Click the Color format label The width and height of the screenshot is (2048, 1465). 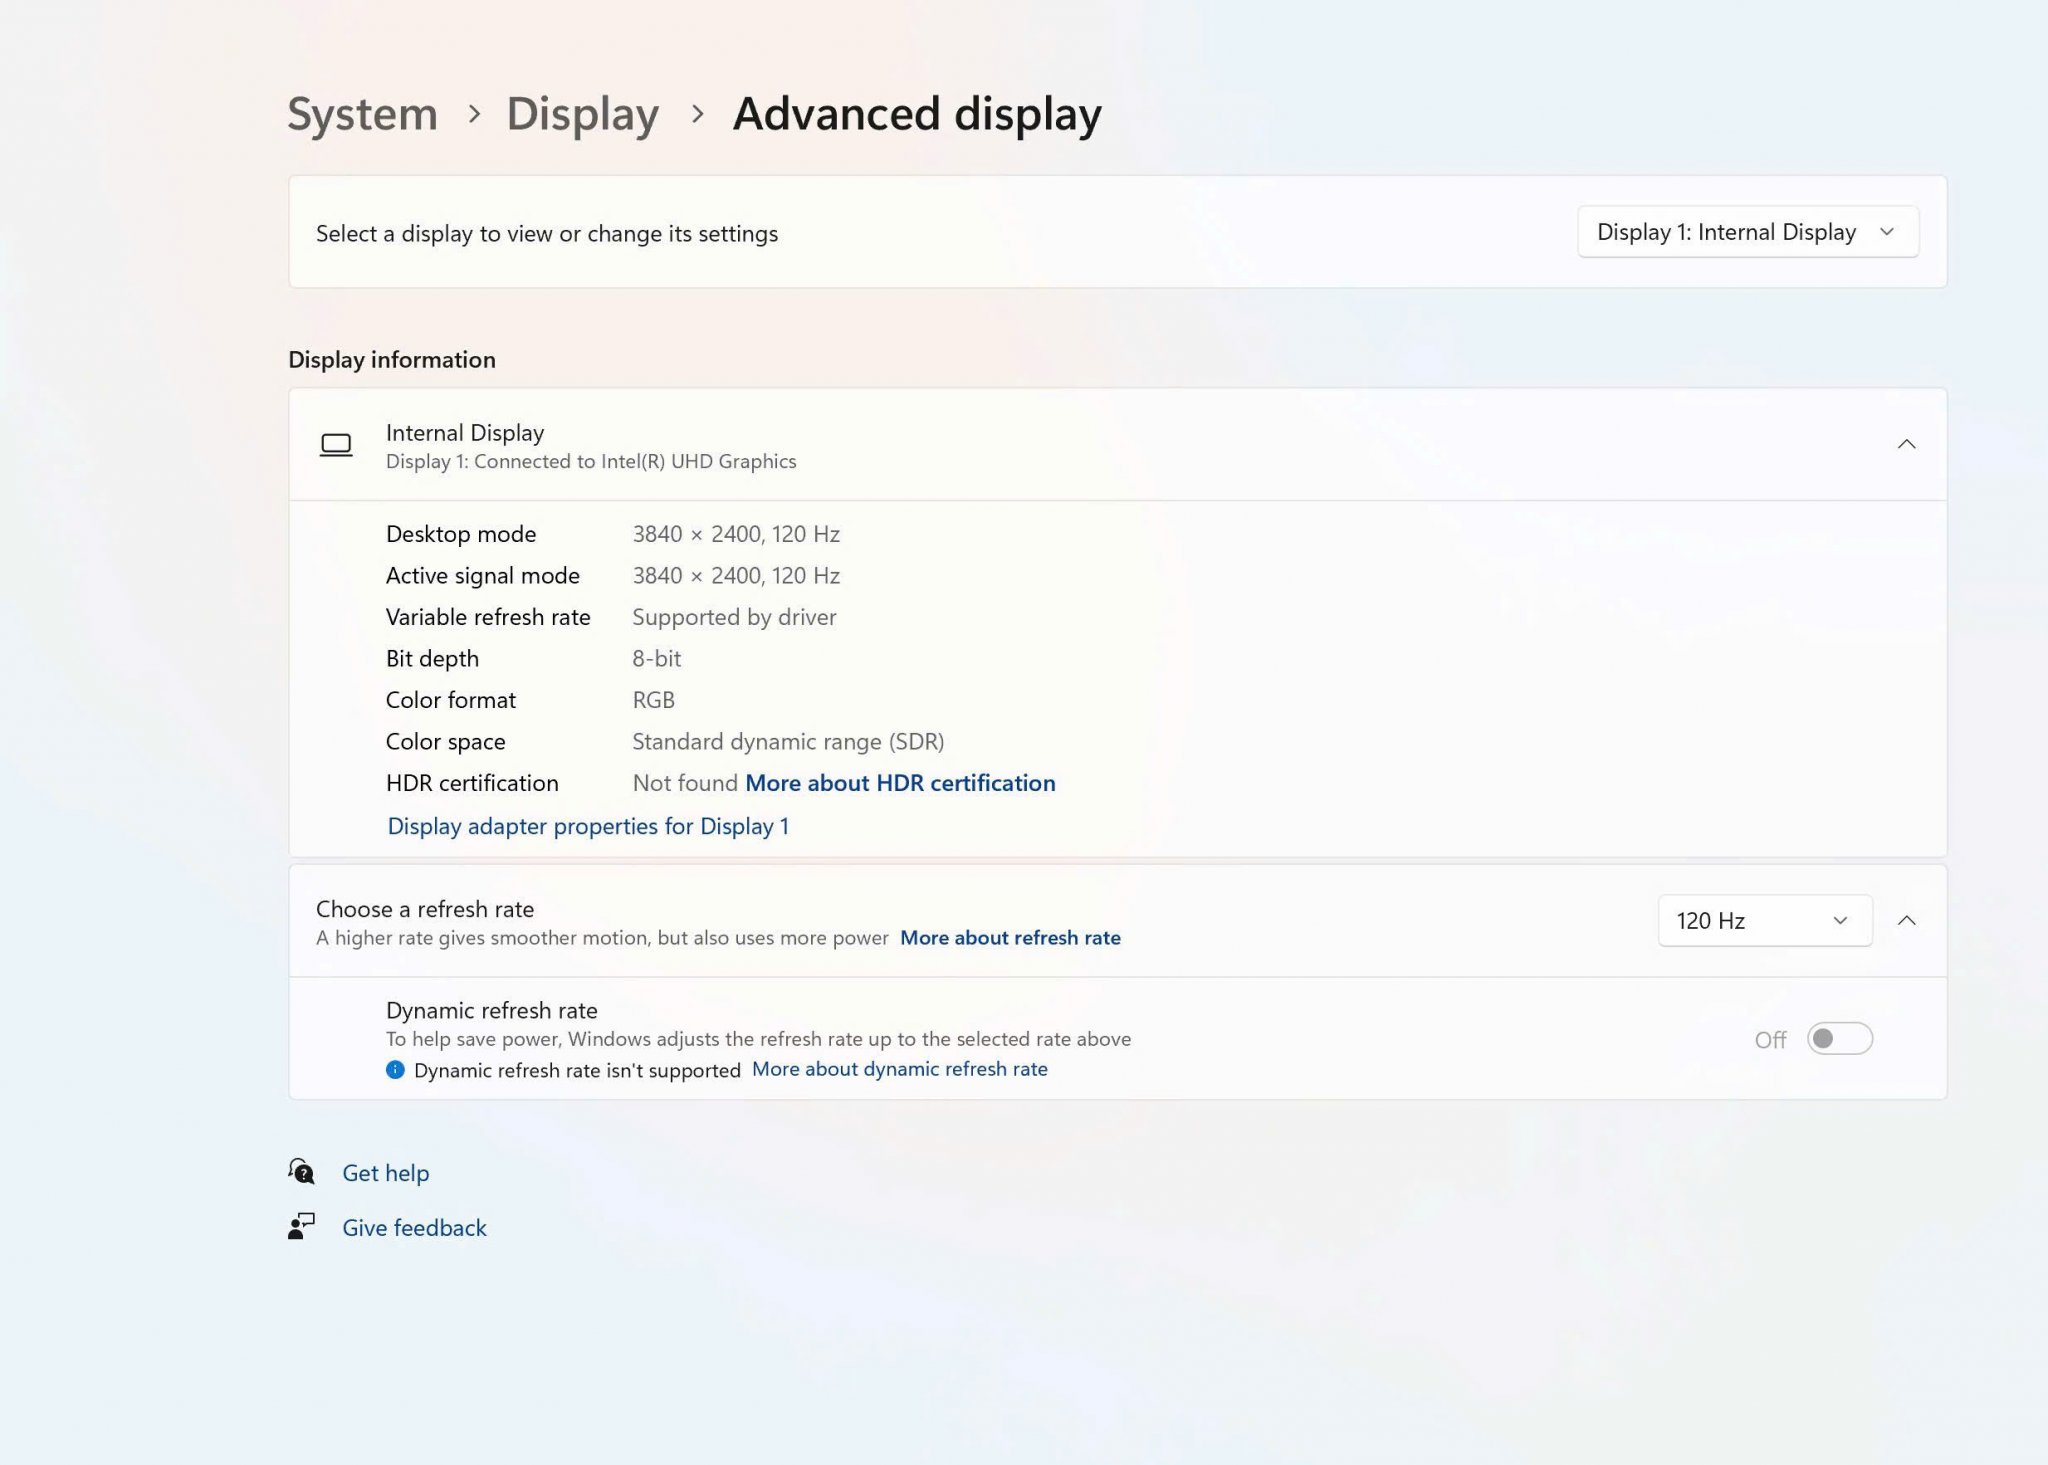pyautogui.click(x=451, y=700)
